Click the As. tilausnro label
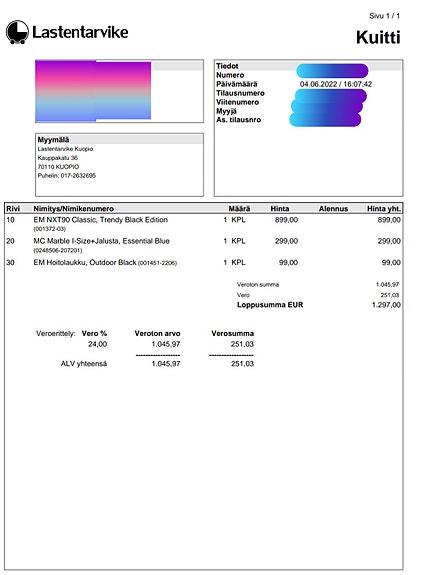This screenshot has width=423, height=575. [x=238, y=120]
